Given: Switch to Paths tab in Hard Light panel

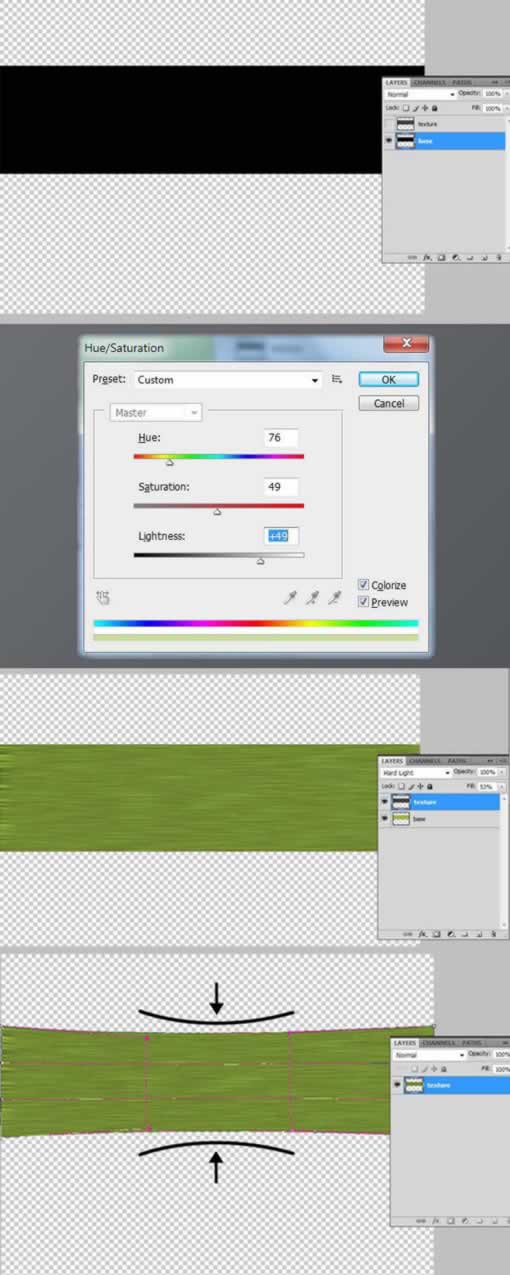Looking at the screenshot, I should [x=456, y=761].
